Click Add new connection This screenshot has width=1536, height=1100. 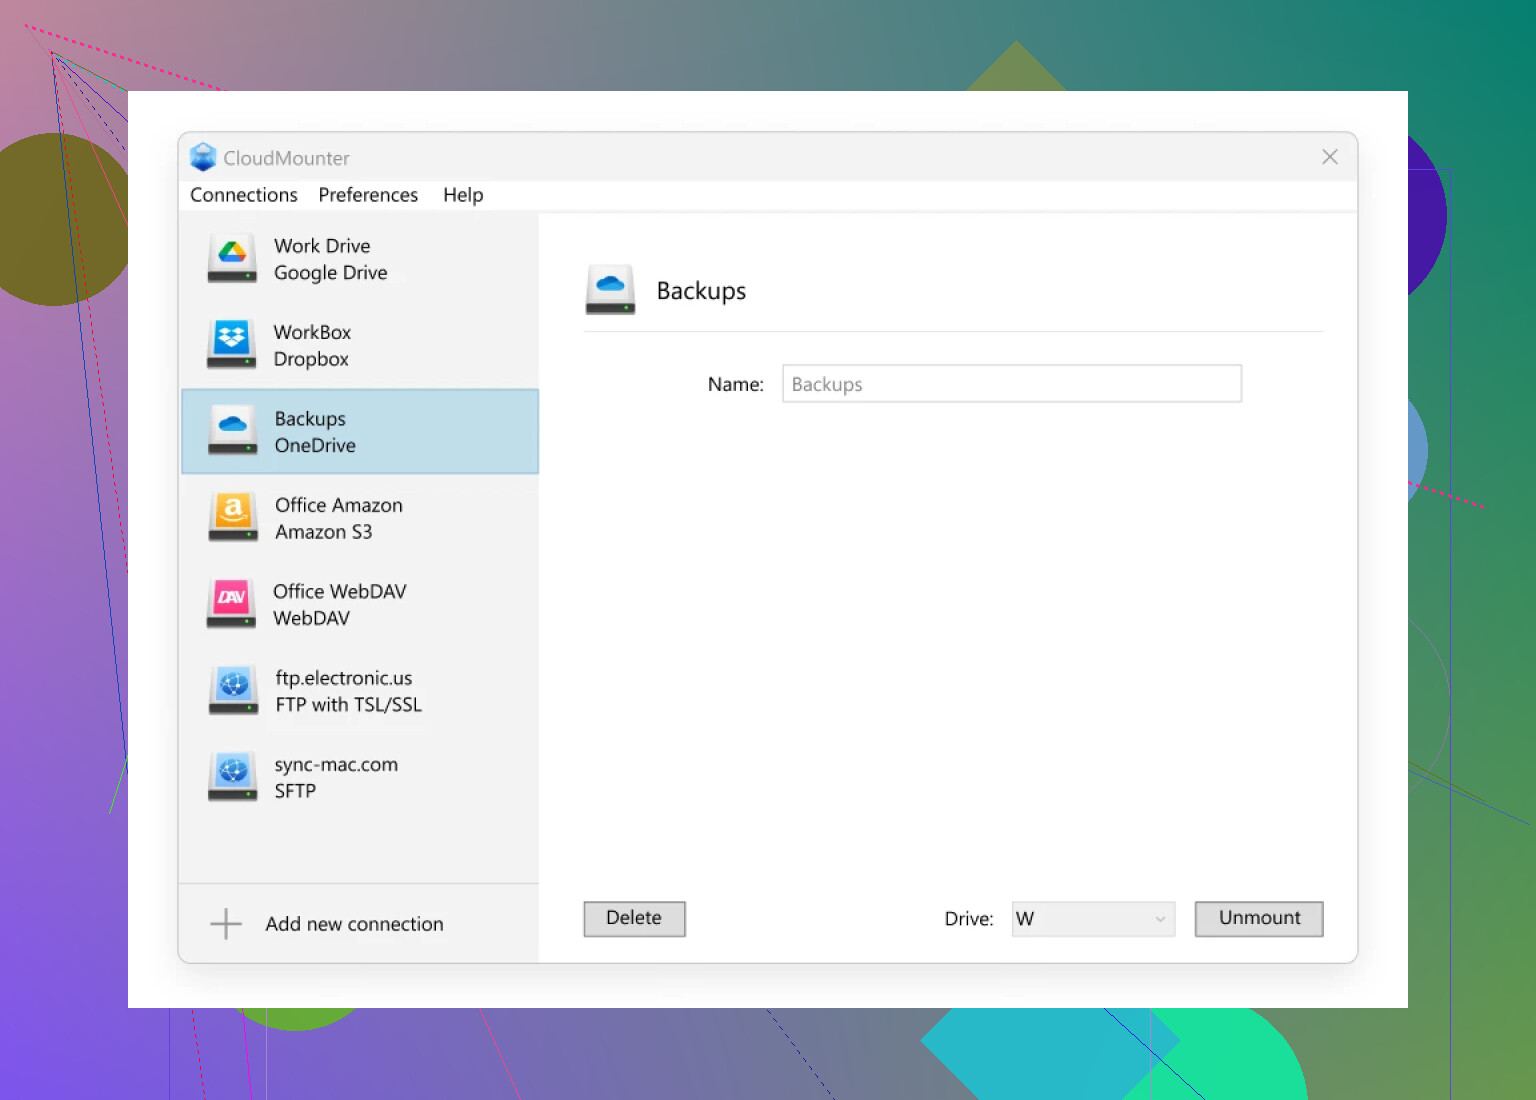354,924
